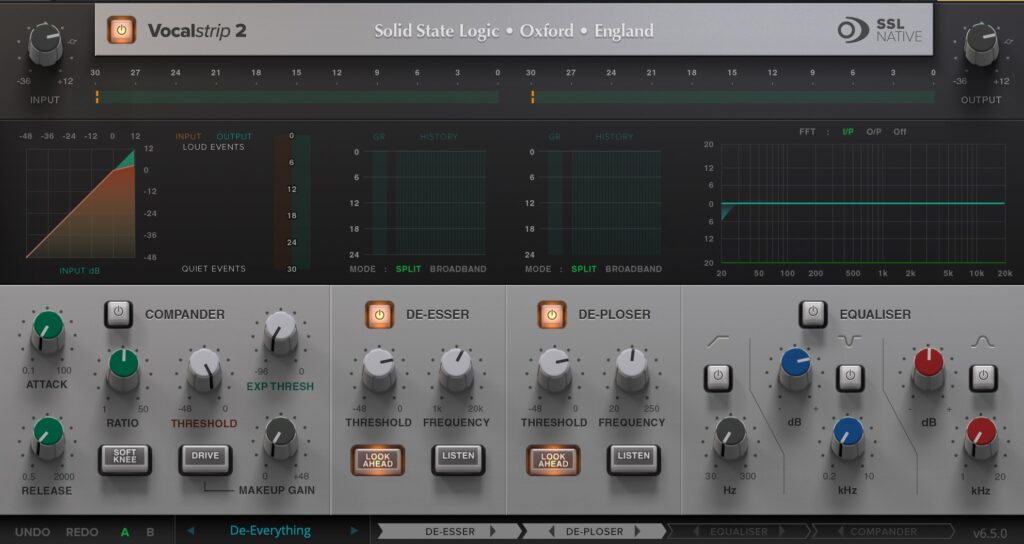This screenshot has width=1024, height=544.
Task: Enable the bell EQ band power button
Action: [x=983, y=378]
